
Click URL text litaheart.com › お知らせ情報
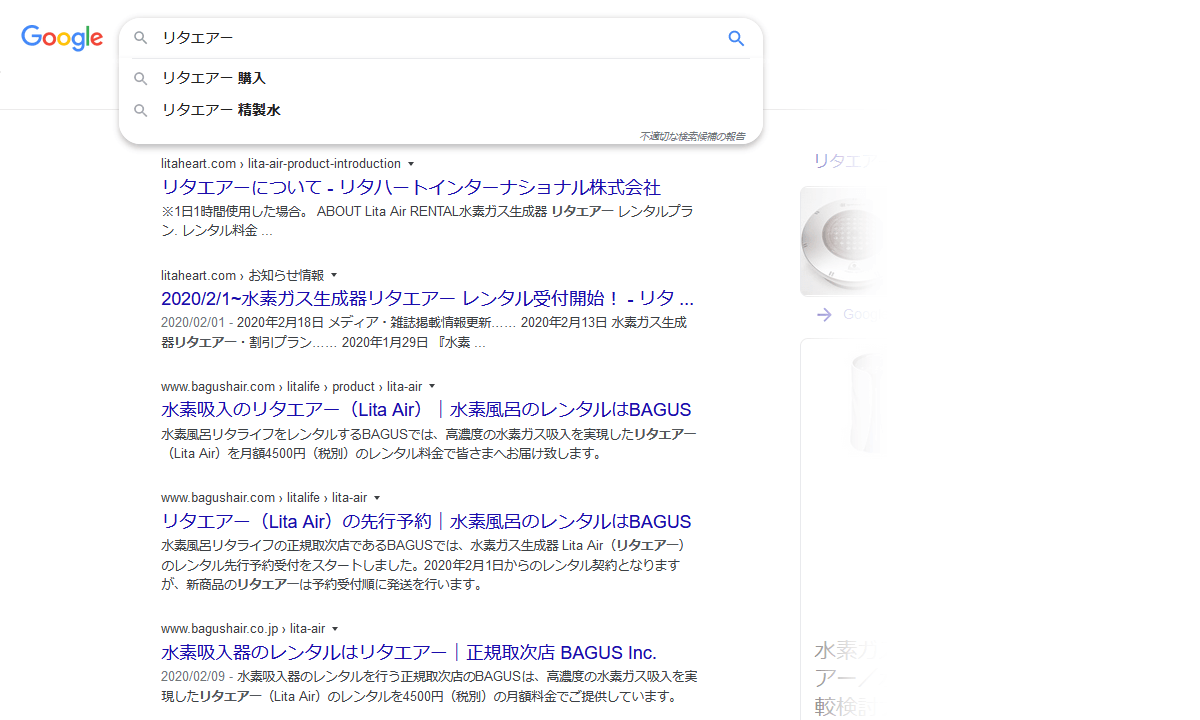[x=242, y=275]
